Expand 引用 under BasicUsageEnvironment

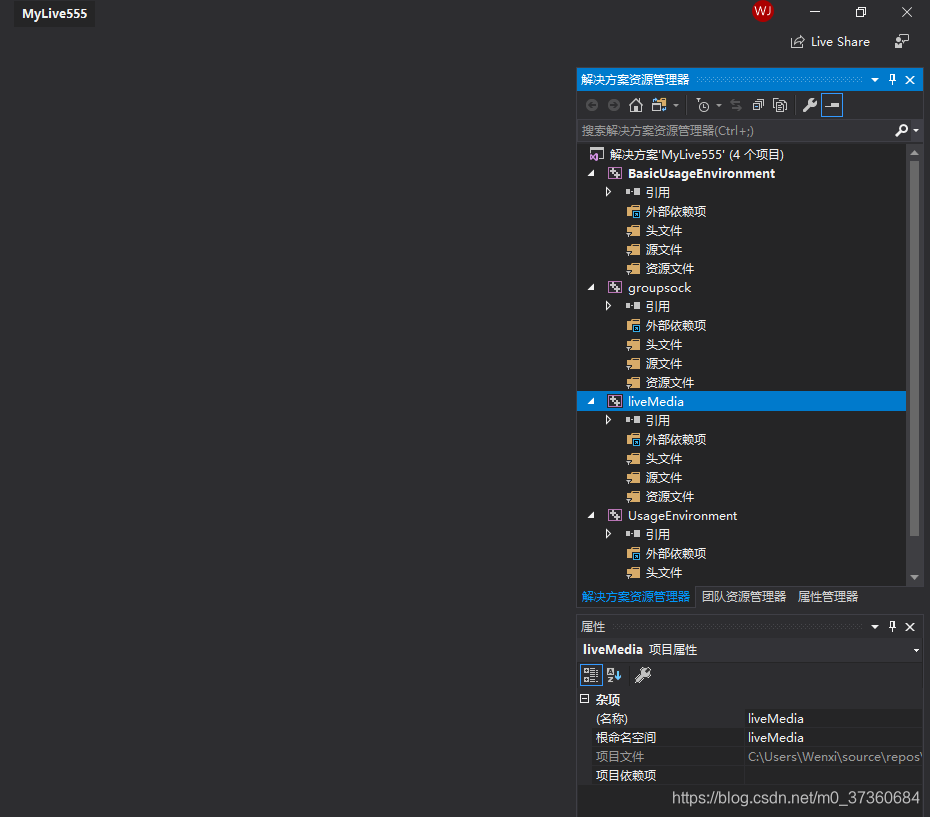click(608, 192)
